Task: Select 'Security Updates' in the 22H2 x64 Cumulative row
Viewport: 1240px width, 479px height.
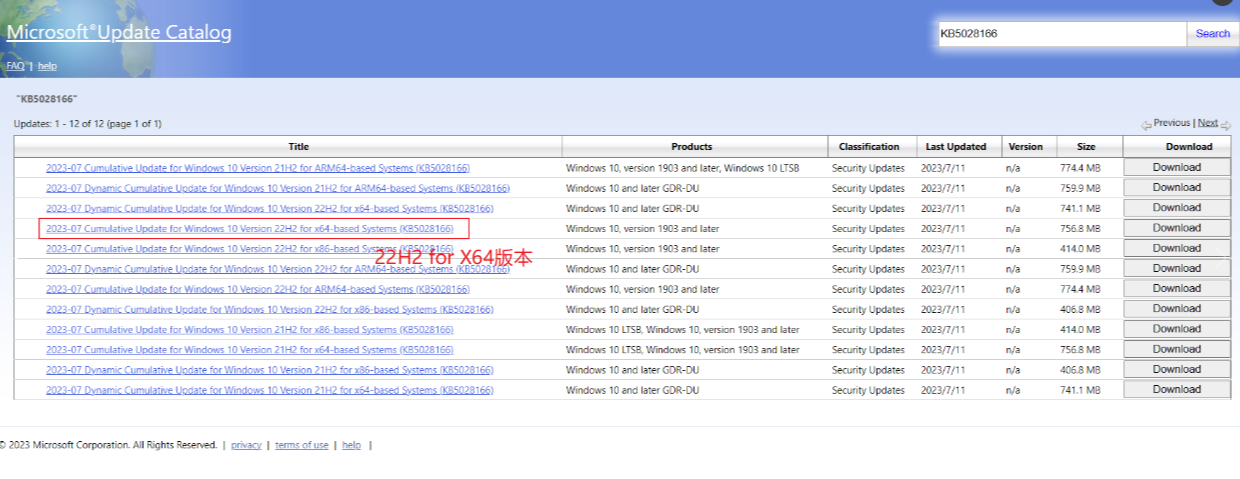Action: pos(868,229)
